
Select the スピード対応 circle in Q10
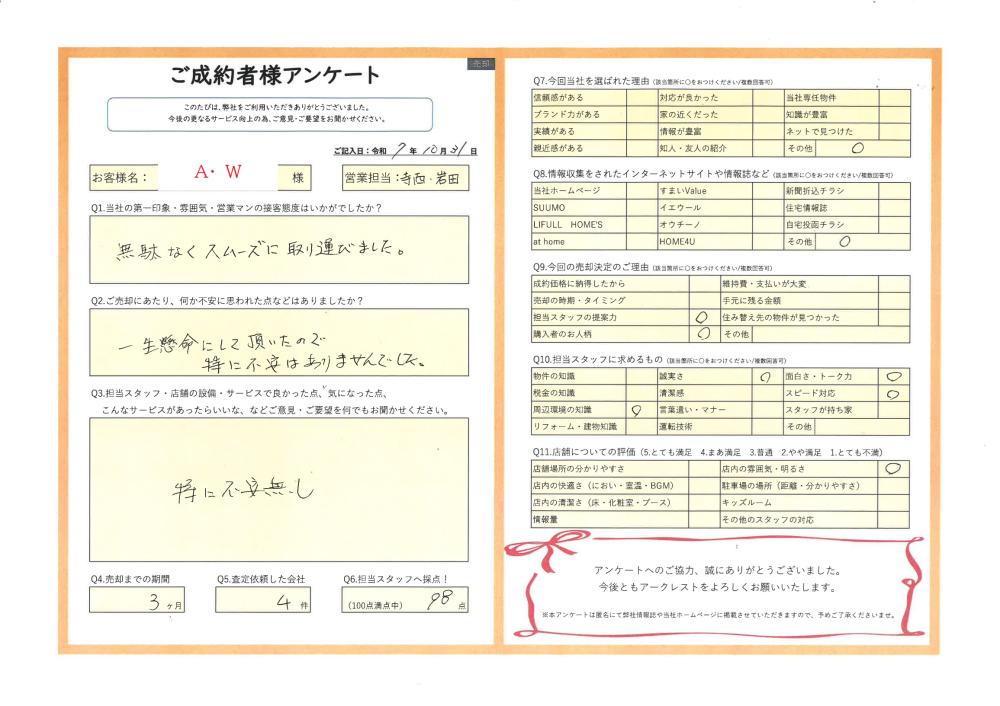tap(893, 394)
